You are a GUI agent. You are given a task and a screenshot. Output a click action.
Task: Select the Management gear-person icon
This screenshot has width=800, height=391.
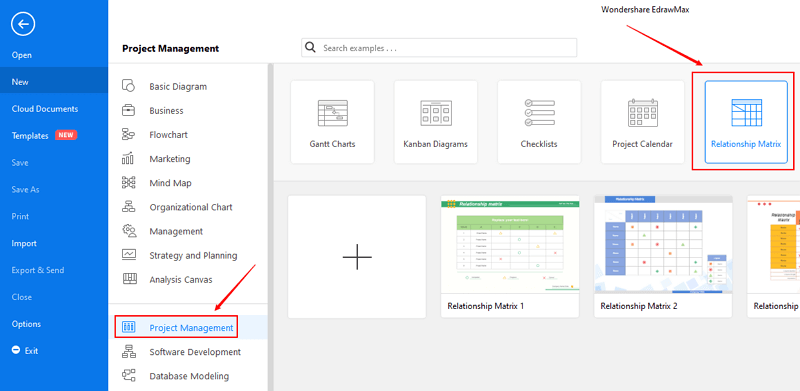tap(129, 231)
